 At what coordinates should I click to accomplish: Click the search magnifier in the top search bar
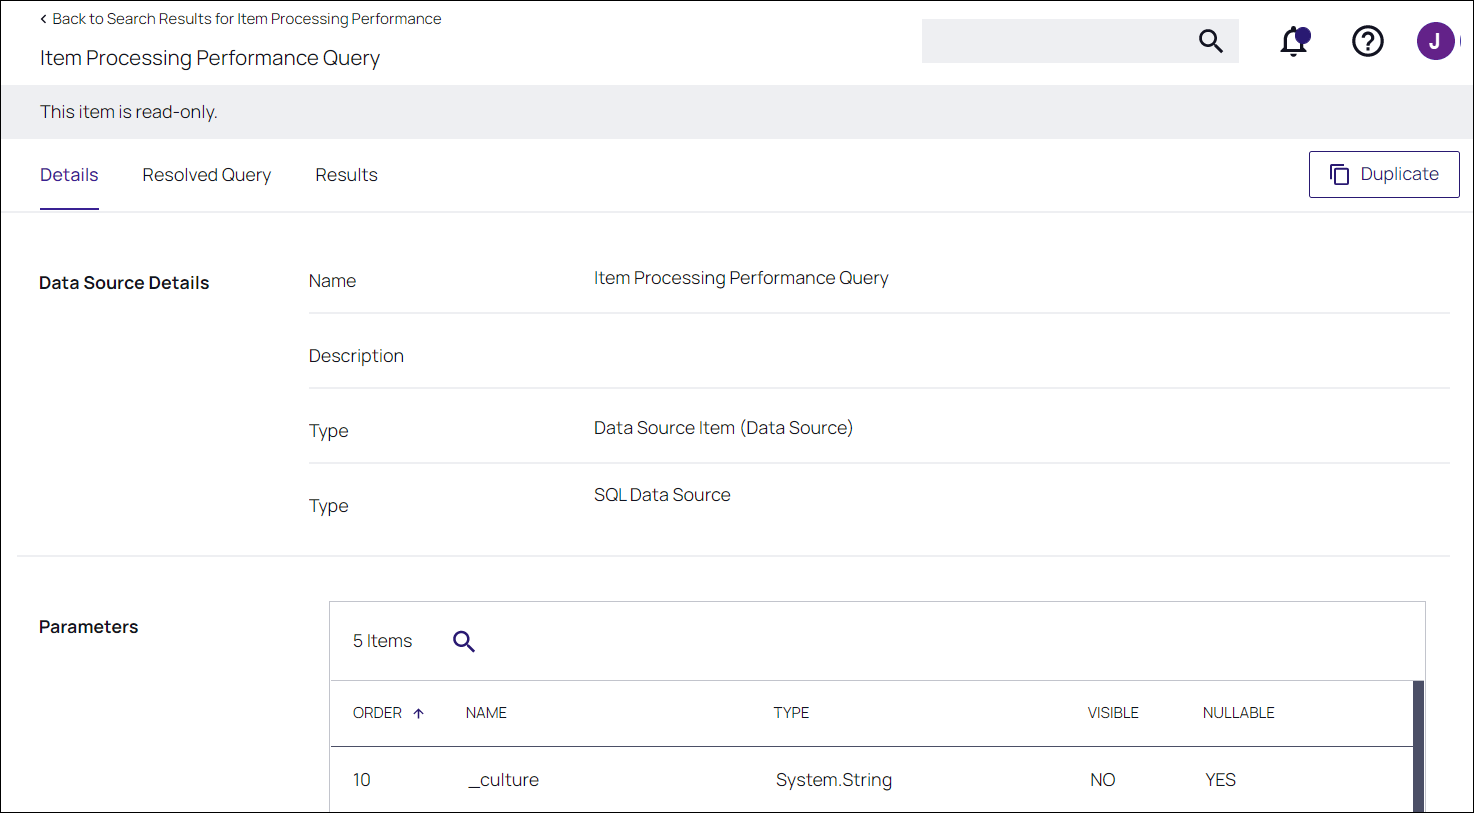(1210, 41)
